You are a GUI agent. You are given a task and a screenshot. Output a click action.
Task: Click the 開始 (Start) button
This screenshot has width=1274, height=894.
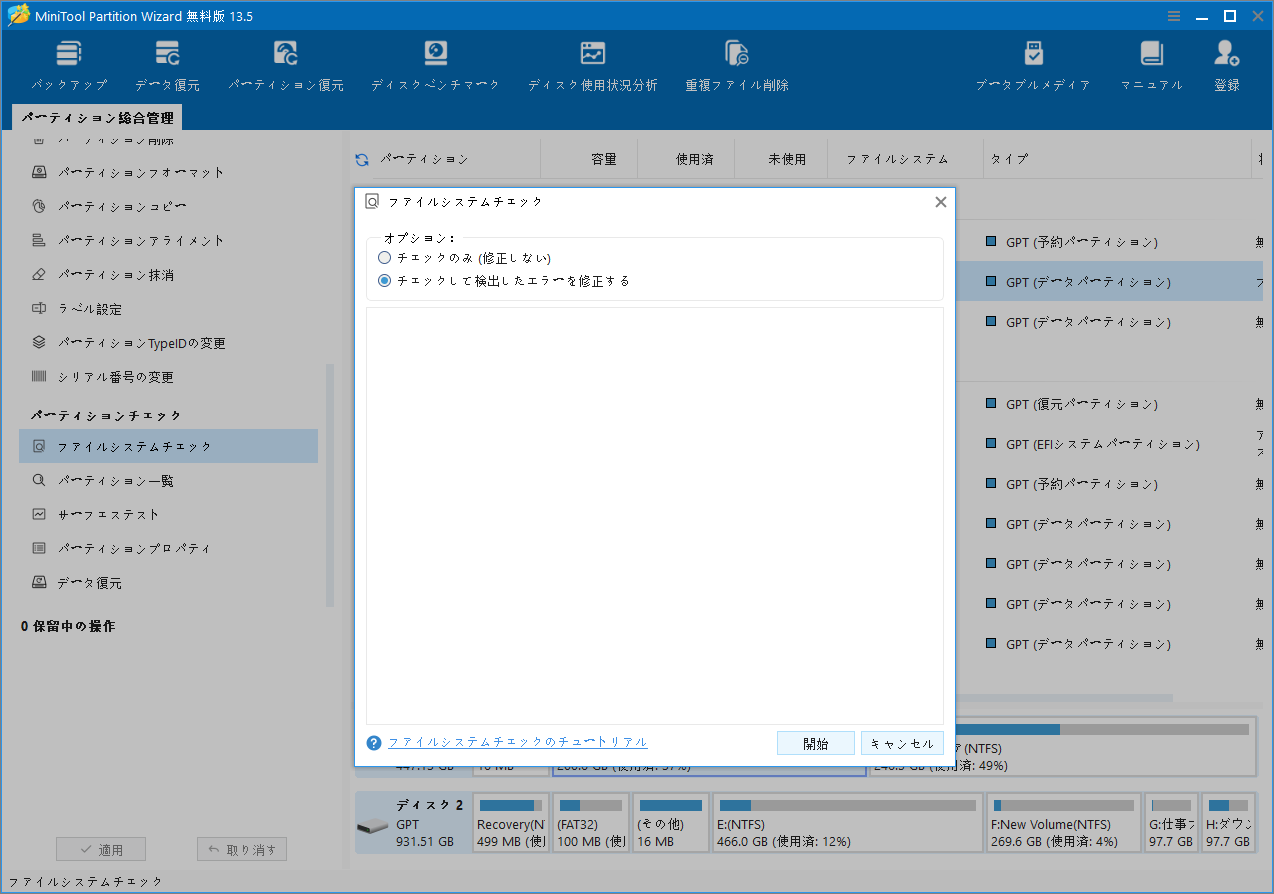tap(815, 742)
